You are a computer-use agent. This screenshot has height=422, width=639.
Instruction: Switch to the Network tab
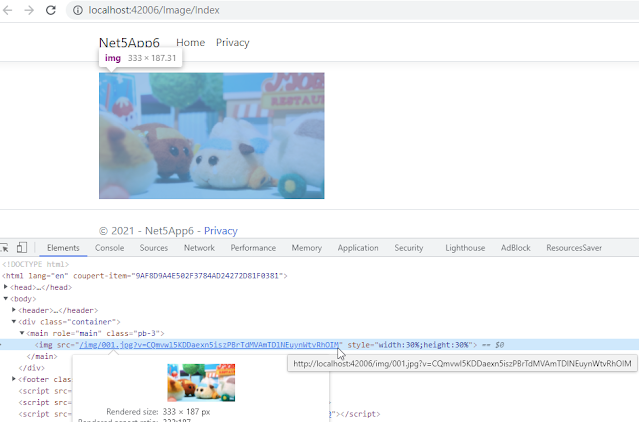199,248
